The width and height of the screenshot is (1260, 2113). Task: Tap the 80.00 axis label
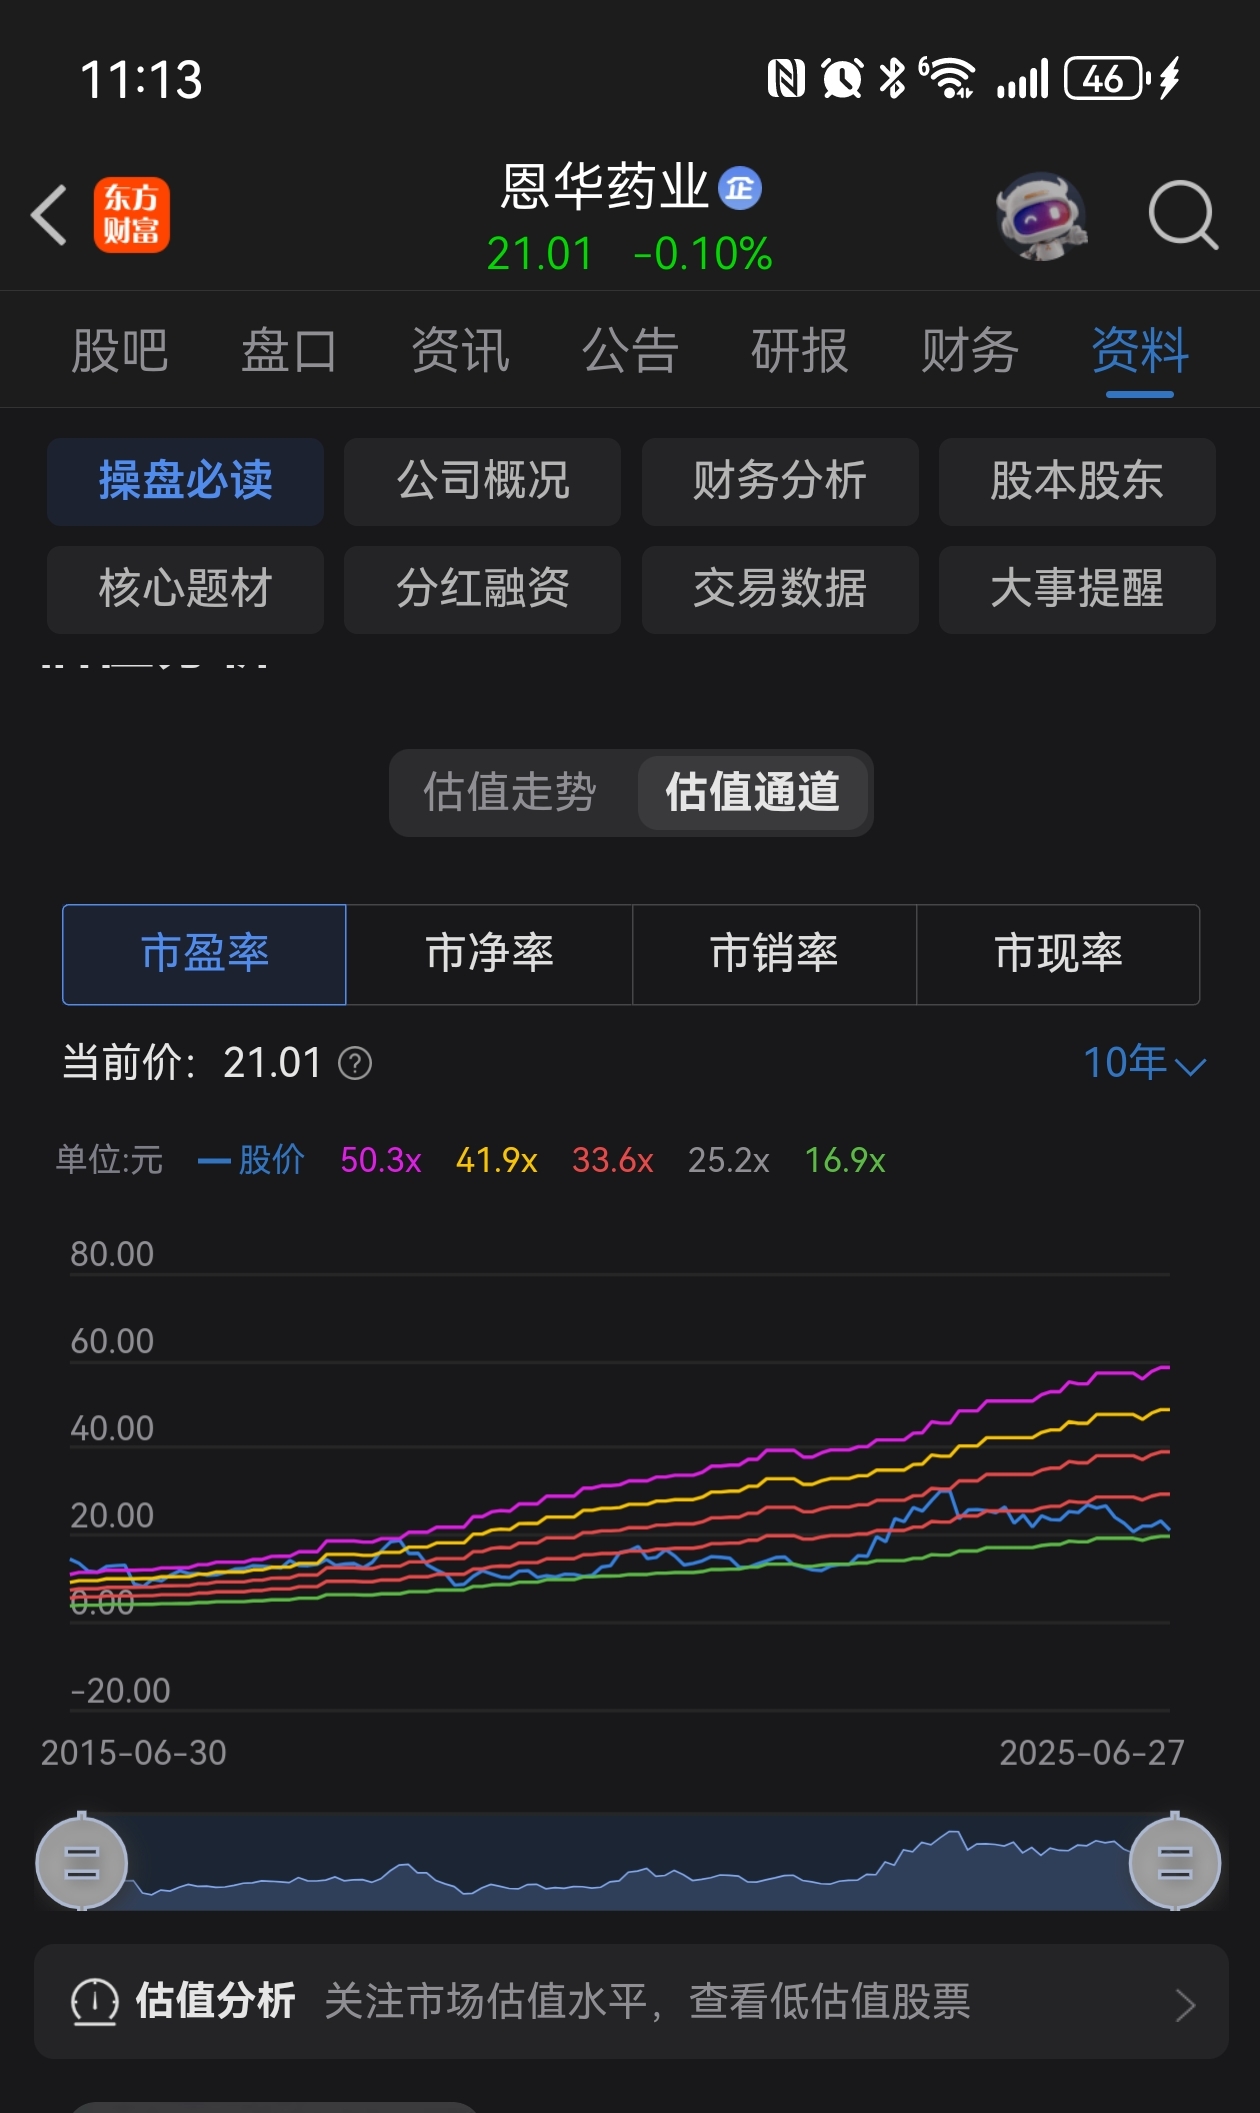(112, 1254)
